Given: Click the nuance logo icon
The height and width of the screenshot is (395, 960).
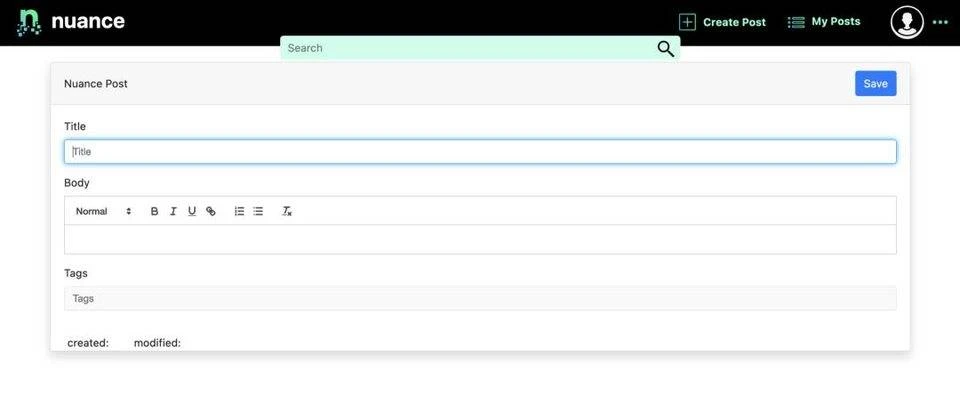Looking at the screenshot, I should tap(29, 23).
